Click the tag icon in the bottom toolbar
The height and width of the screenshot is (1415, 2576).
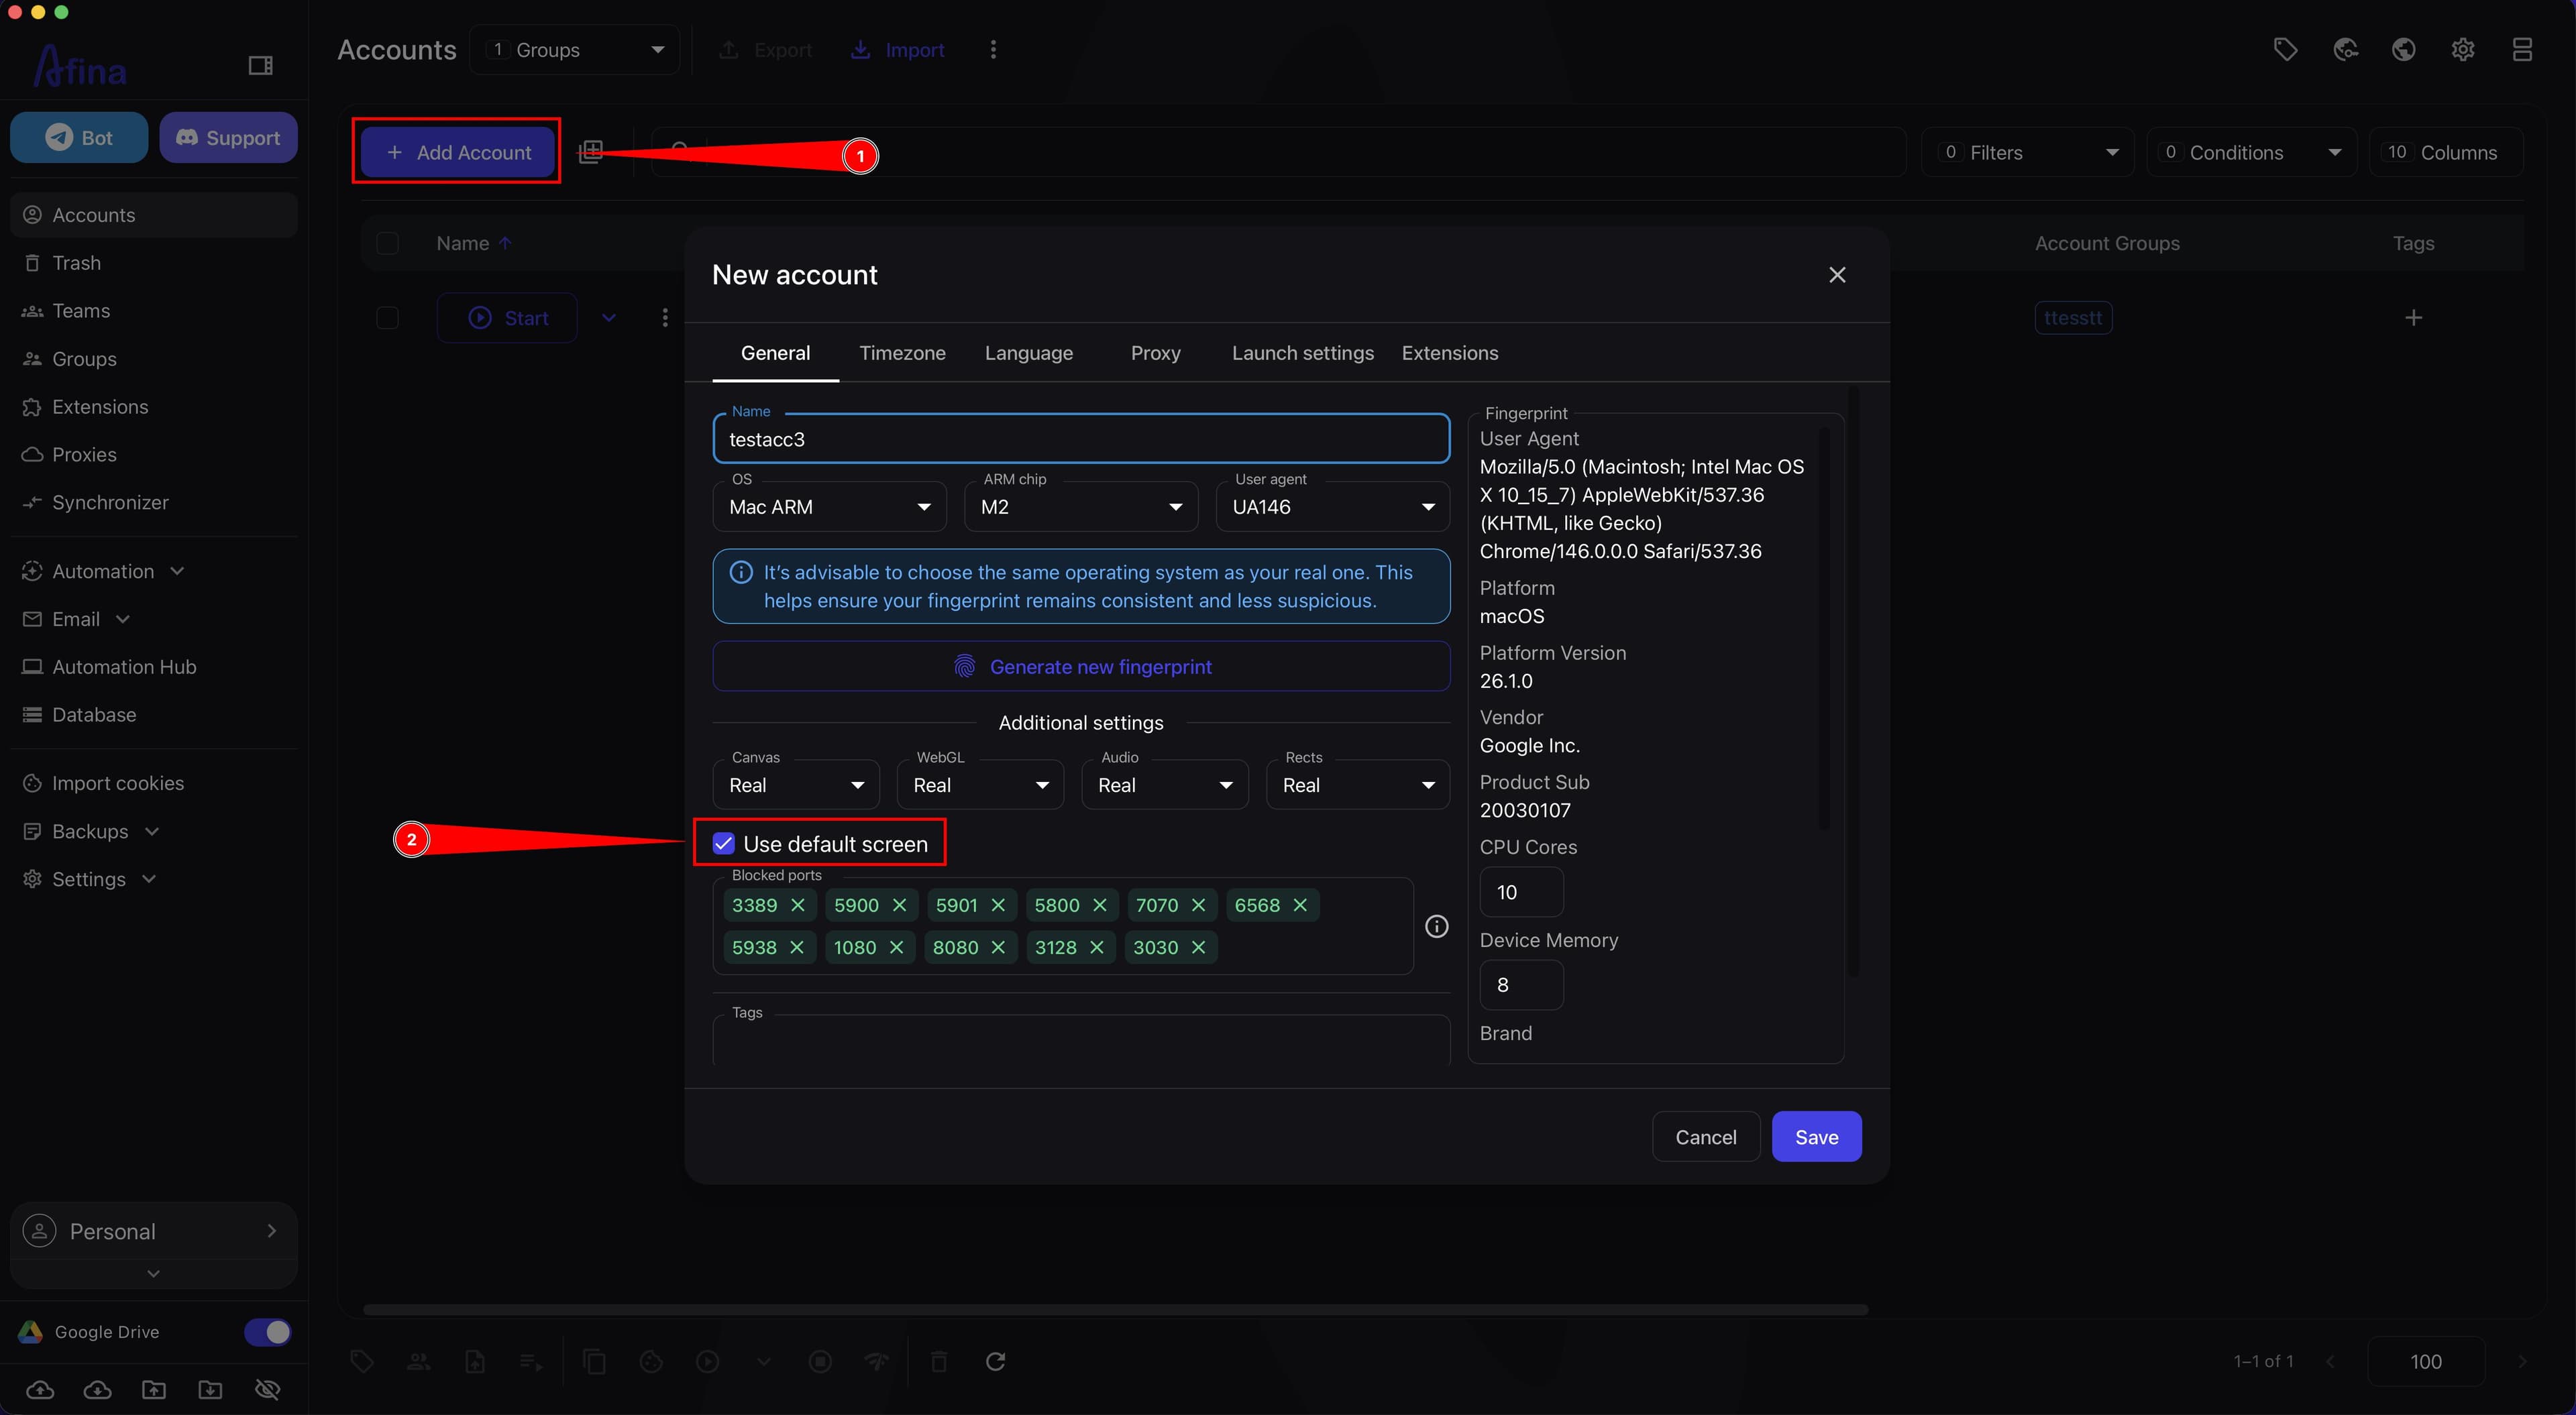tap(362, 1361)
